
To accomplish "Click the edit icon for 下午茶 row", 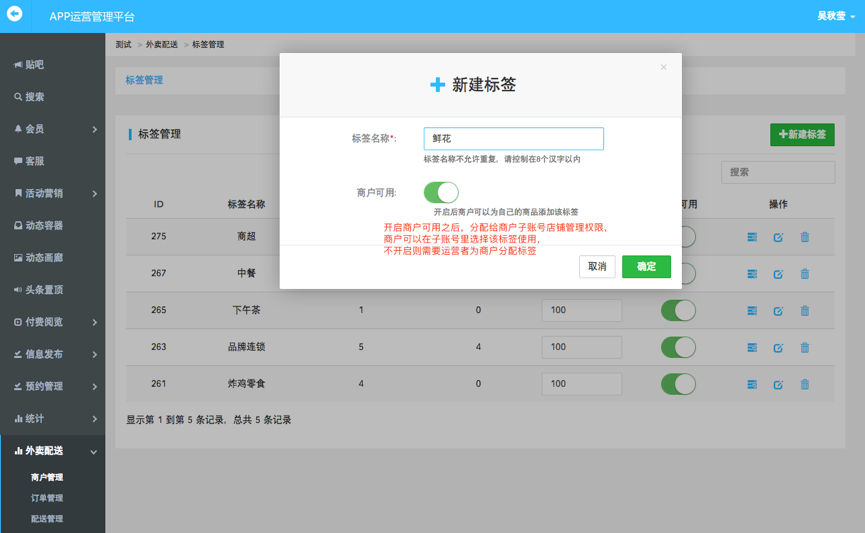I will pyautogui.click(x=778, y=311).
